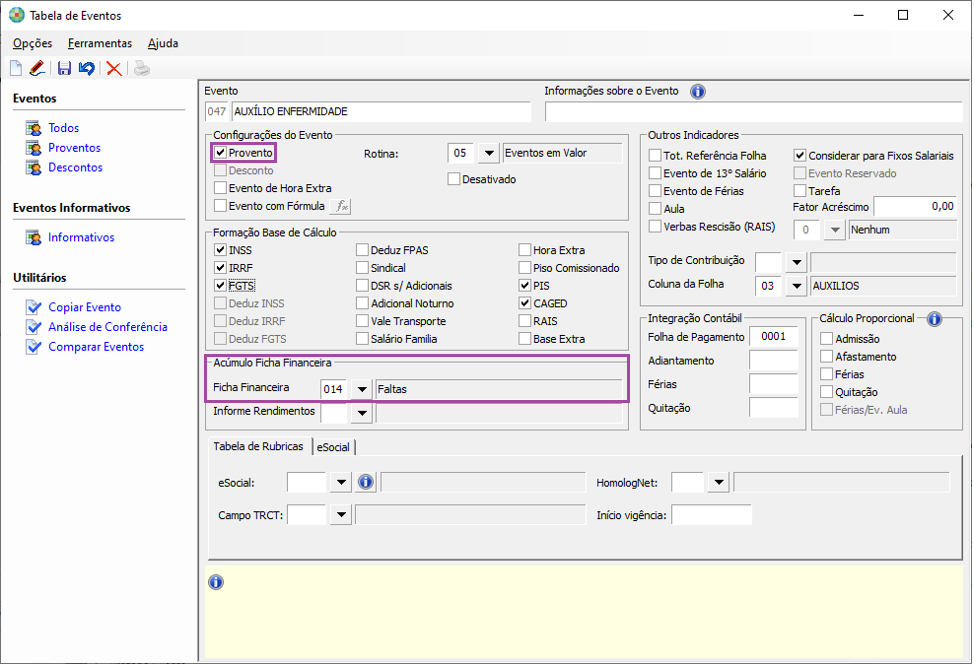Click the Edit pencil toolbar icon
The height and width of the screenshot is (666, 974).
37,68
